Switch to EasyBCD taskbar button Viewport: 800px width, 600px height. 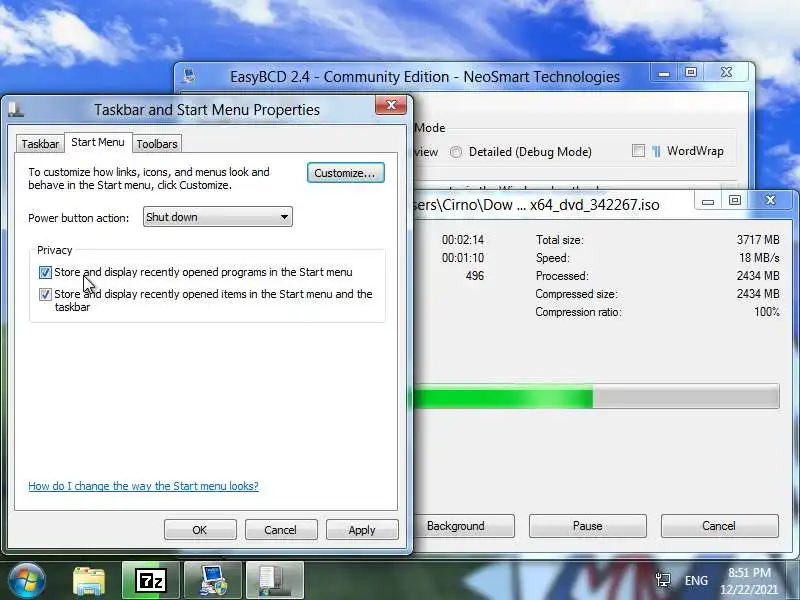[x=213, y=580]
